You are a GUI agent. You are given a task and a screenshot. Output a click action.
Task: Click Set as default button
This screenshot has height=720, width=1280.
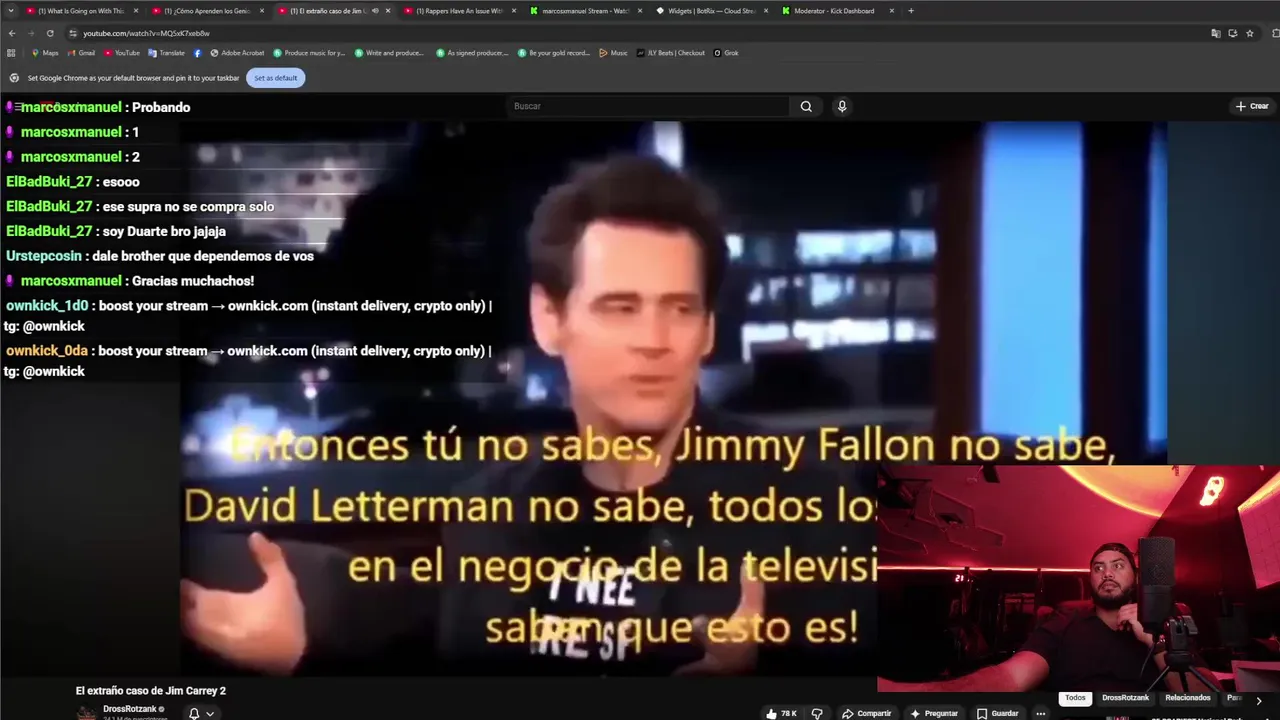pos(275,78)
